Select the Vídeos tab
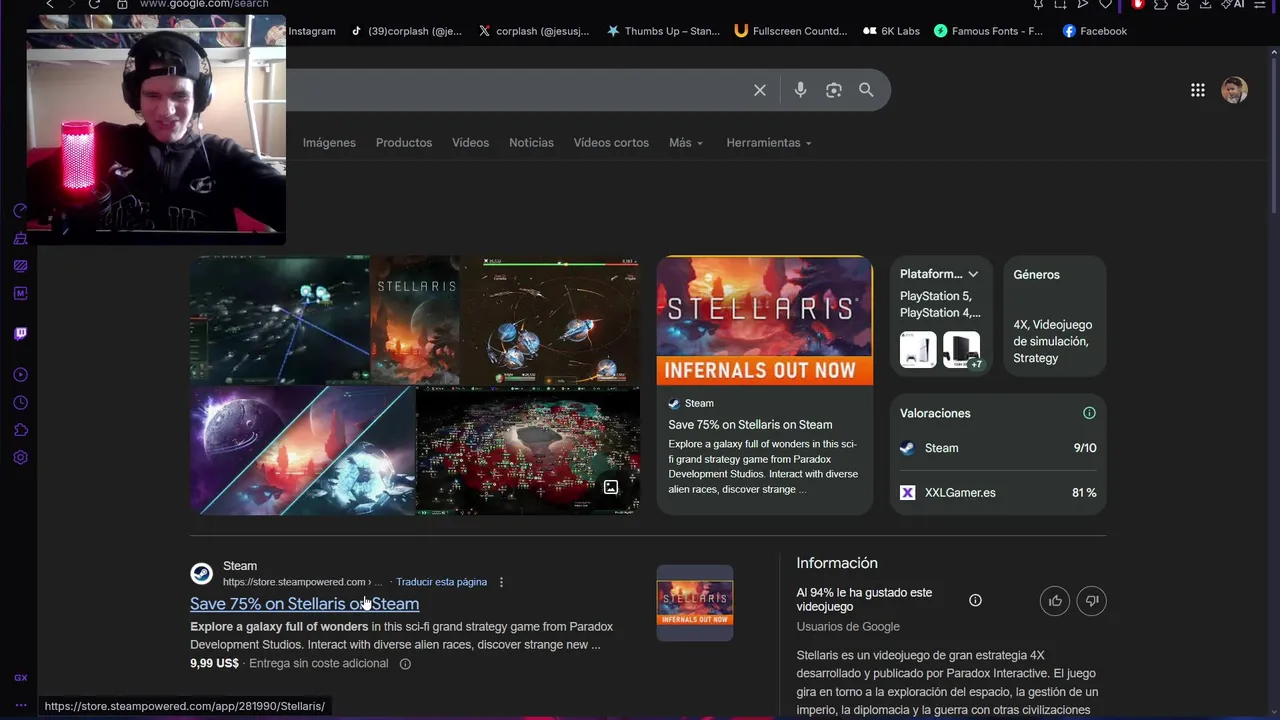1280x720 pixels. click(x=470, y=143)
